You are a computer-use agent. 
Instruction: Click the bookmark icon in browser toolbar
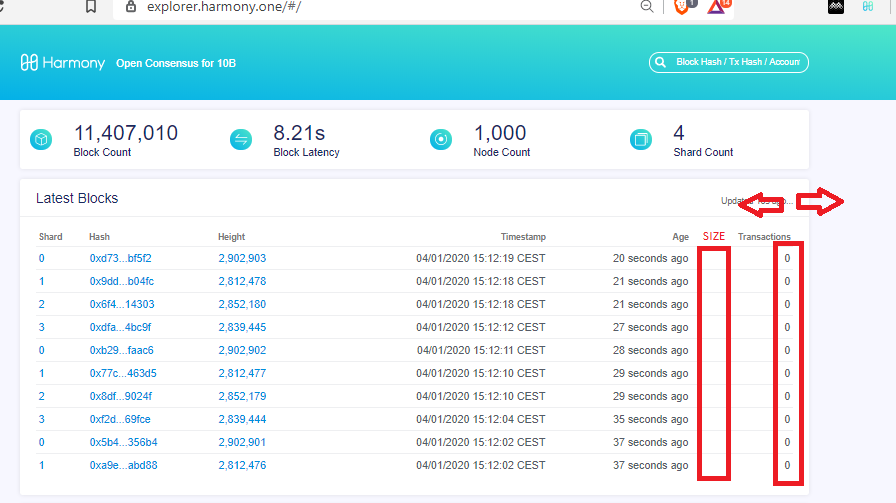(91, 7)
